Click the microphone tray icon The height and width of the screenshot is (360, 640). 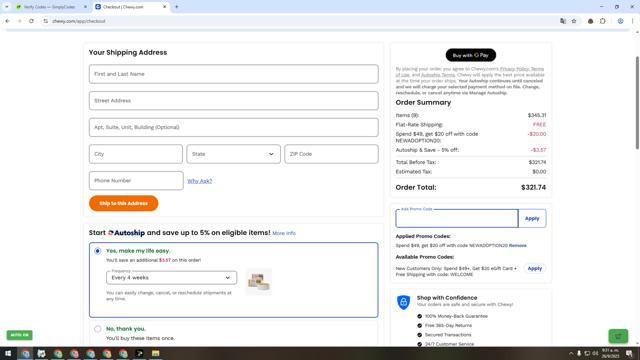[579, 353]
